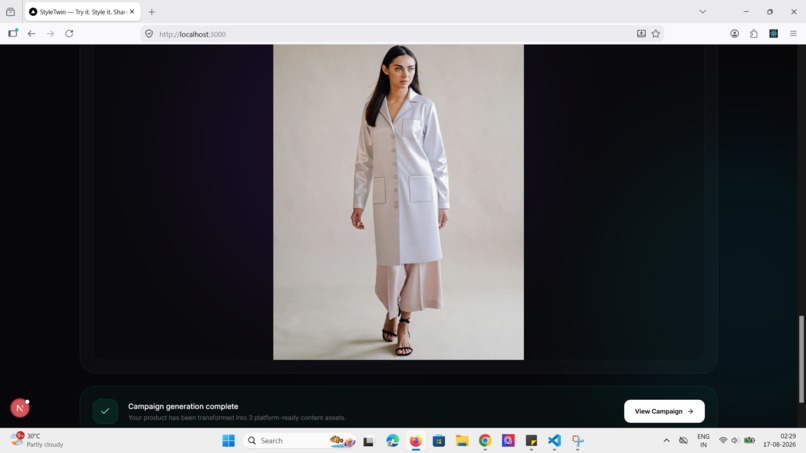The height and width of the screenshot is (453, 806).
Task: Show hidden system tray icons
Action: tap(666, 441)
